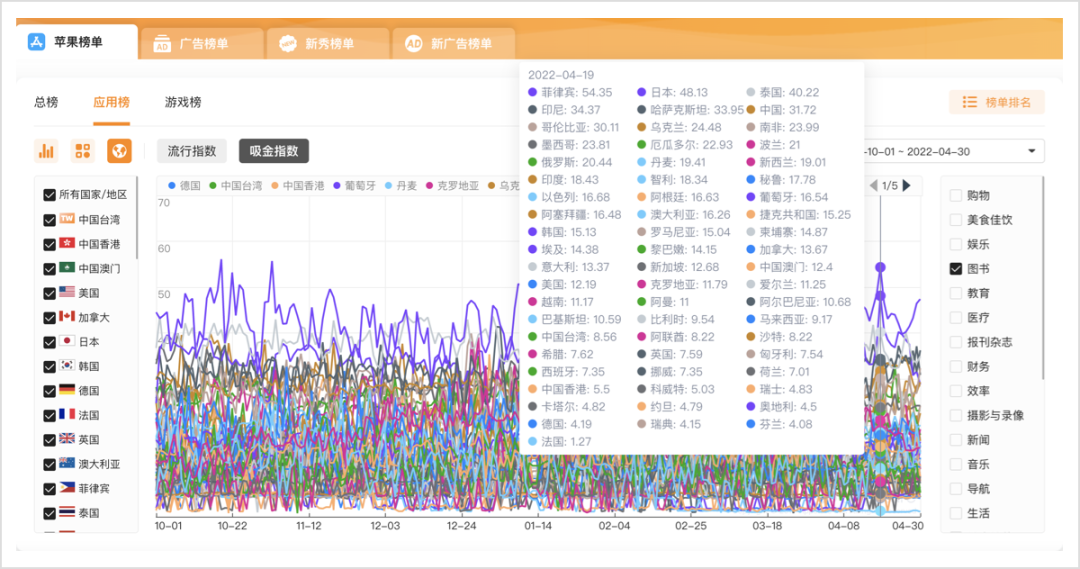Click the 韩国 flag icon
The width and height of the screenshot is (1080, 569).
point(67,366)
